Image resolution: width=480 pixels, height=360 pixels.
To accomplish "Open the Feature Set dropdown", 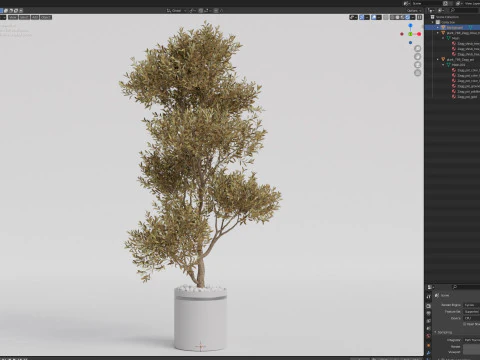I will point(471,312).
